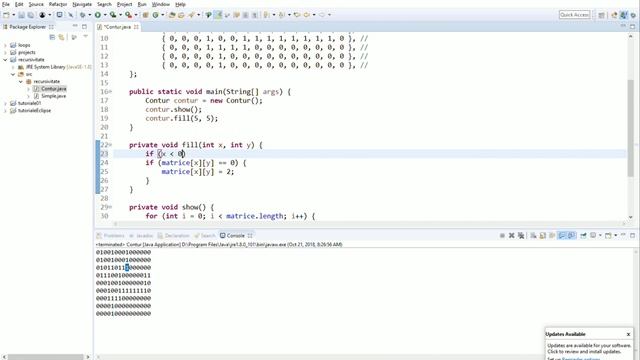Toggle Mark Occurrences in the toolbar

(218, 15)
